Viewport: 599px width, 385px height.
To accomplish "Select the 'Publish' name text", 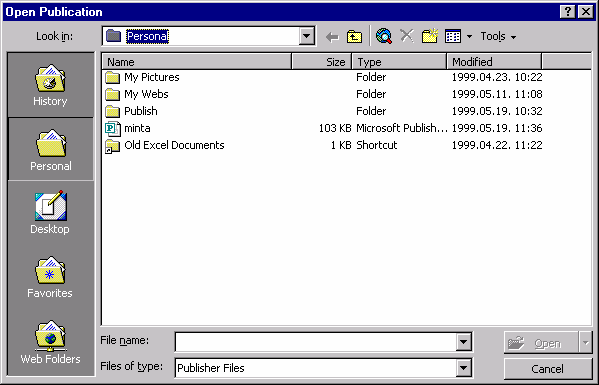I will click(x=141, y=111).
